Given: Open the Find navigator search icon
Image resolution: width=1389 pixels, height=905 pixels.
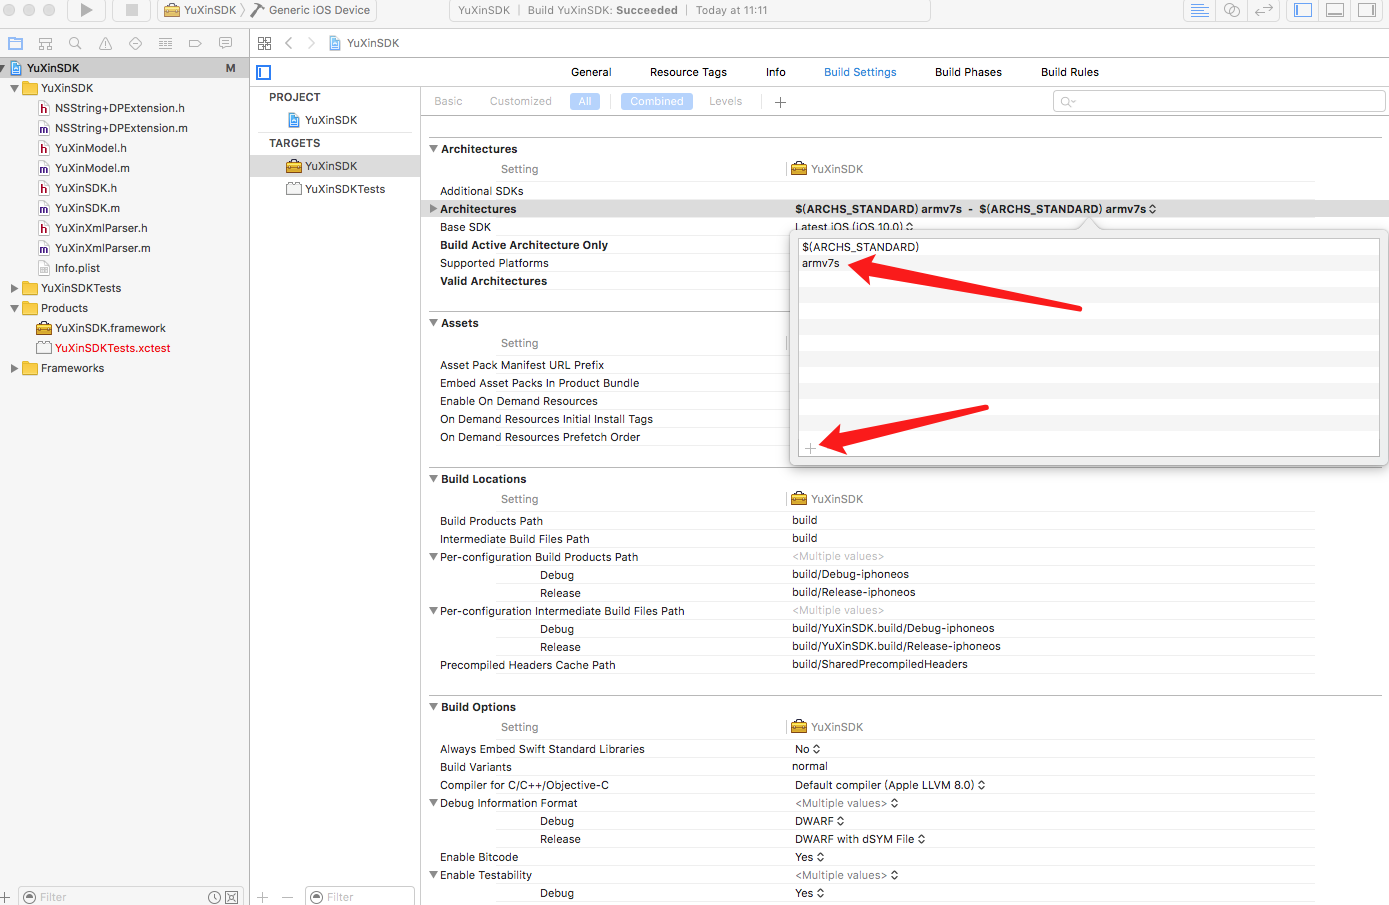Looking at the screenshot, I should (75, 43).
